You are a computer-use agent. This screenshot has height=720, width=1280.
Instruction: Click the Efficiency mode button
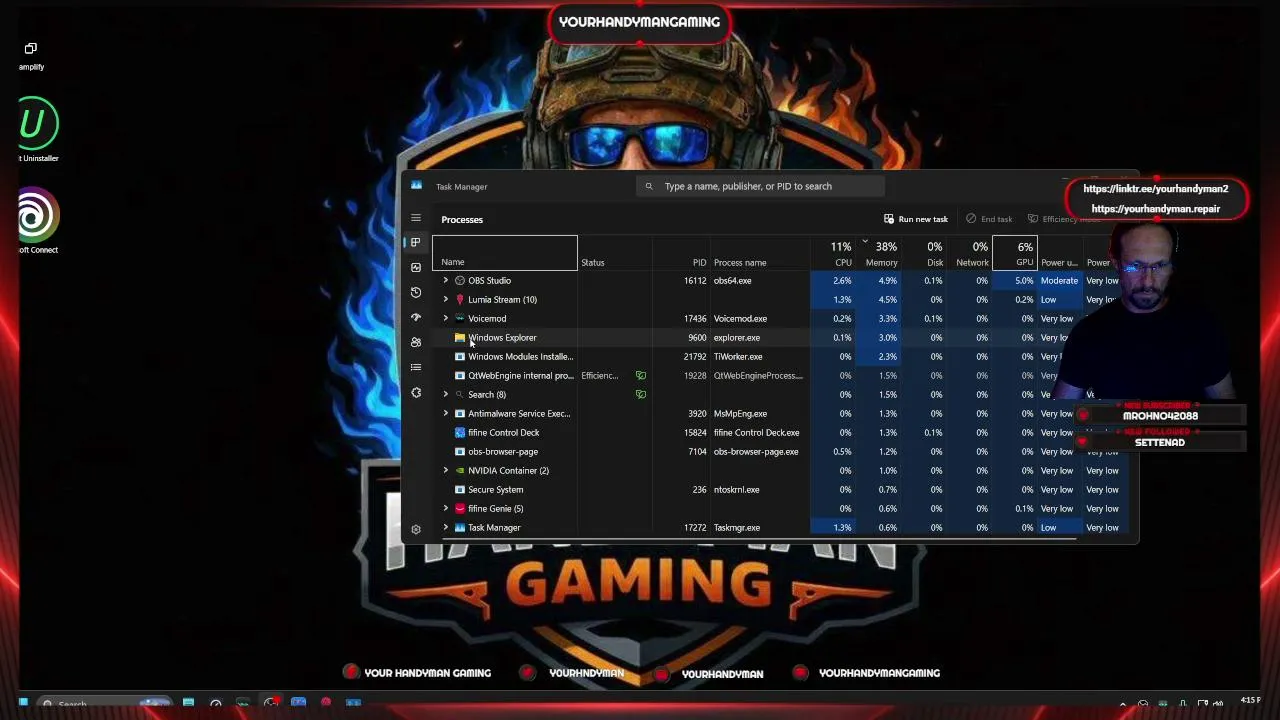pos(1063,219)
